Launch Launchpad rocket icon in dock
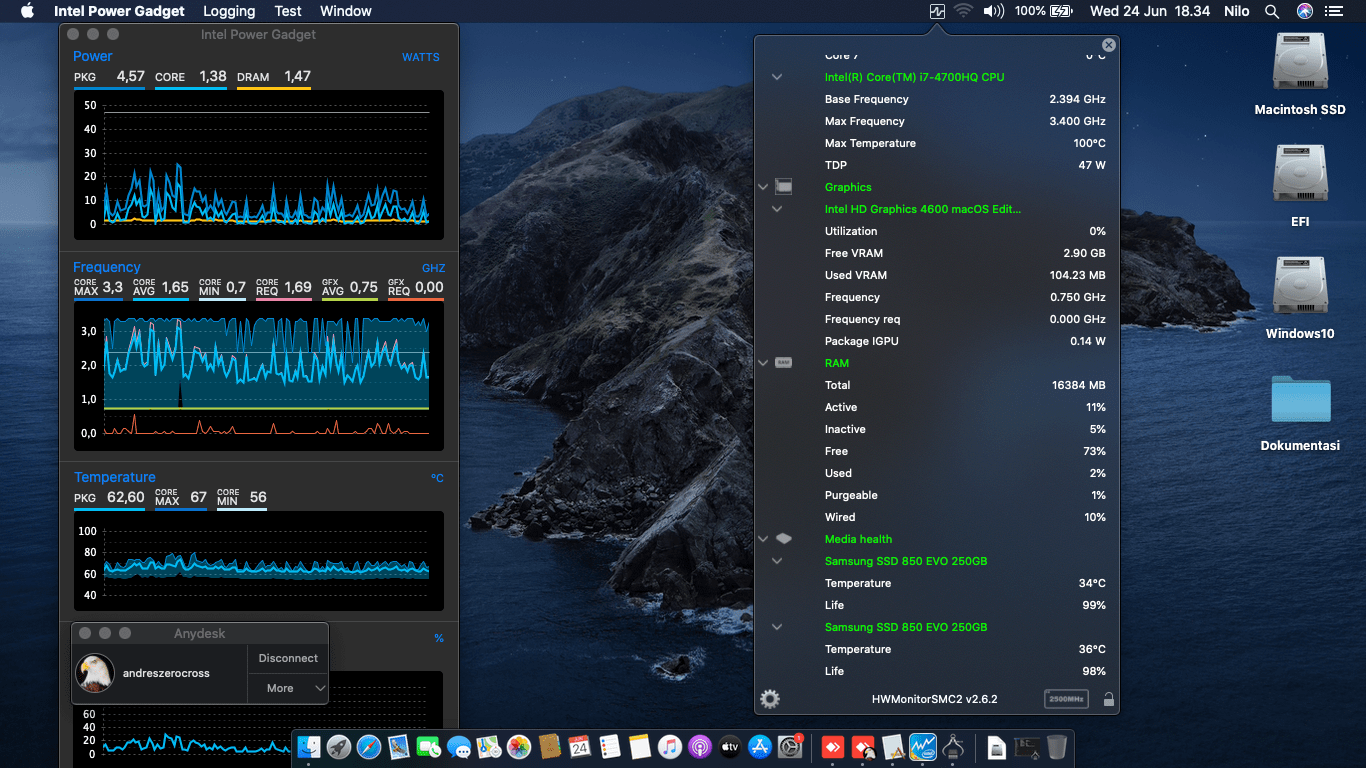Viewport: 1366px width, 768px height. [340, 746]
